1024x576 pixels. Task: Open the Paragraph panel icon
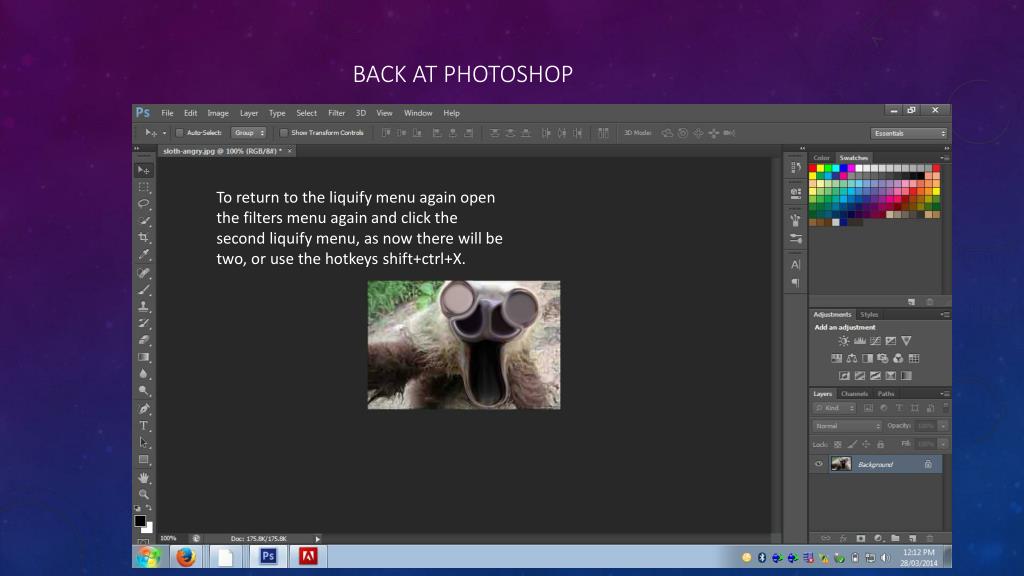(x=795, y=282)
